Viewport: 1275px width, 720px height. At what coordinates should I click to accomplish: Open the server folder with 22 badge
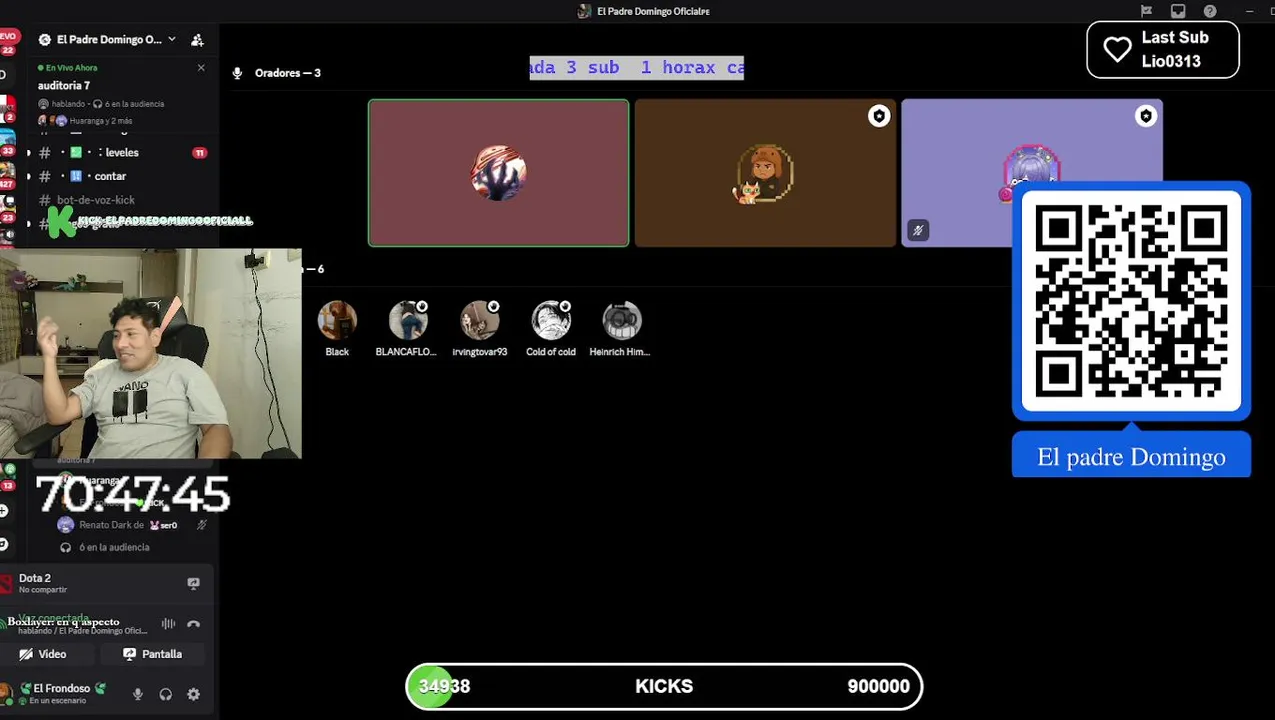click(7, 41)
